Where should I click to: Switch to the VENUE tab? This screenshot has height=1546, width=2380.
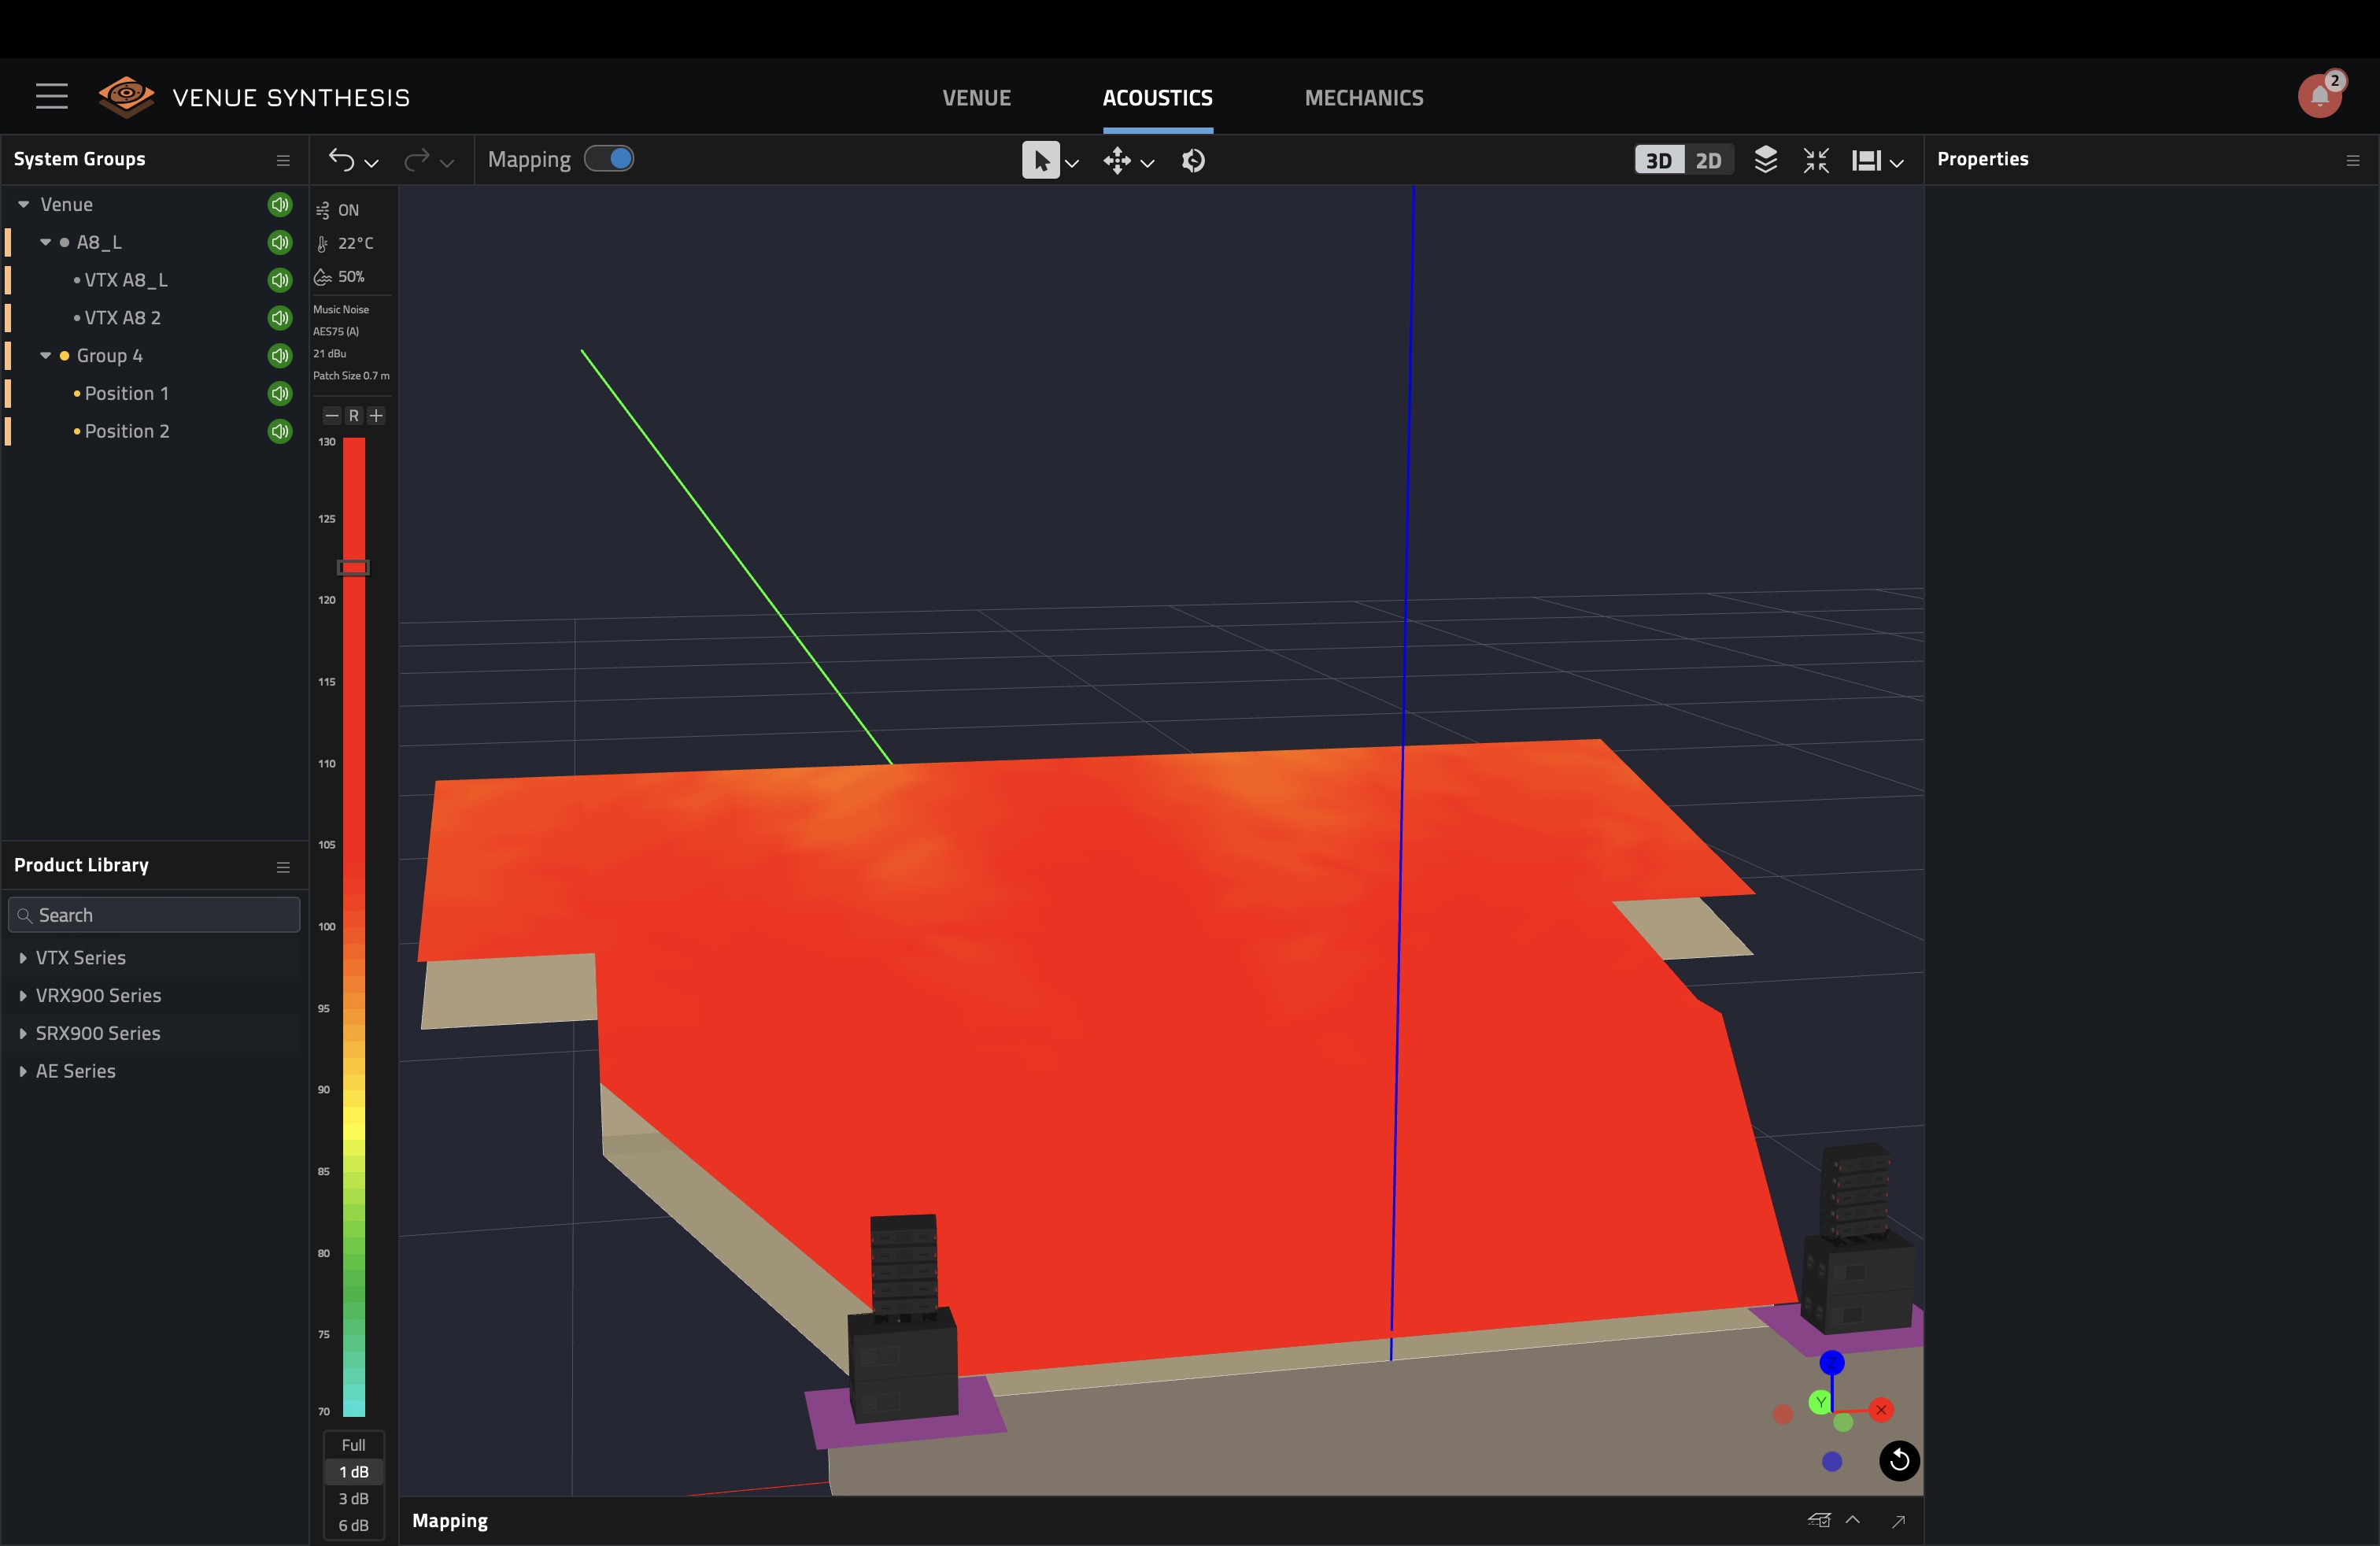tap(976, 98)
